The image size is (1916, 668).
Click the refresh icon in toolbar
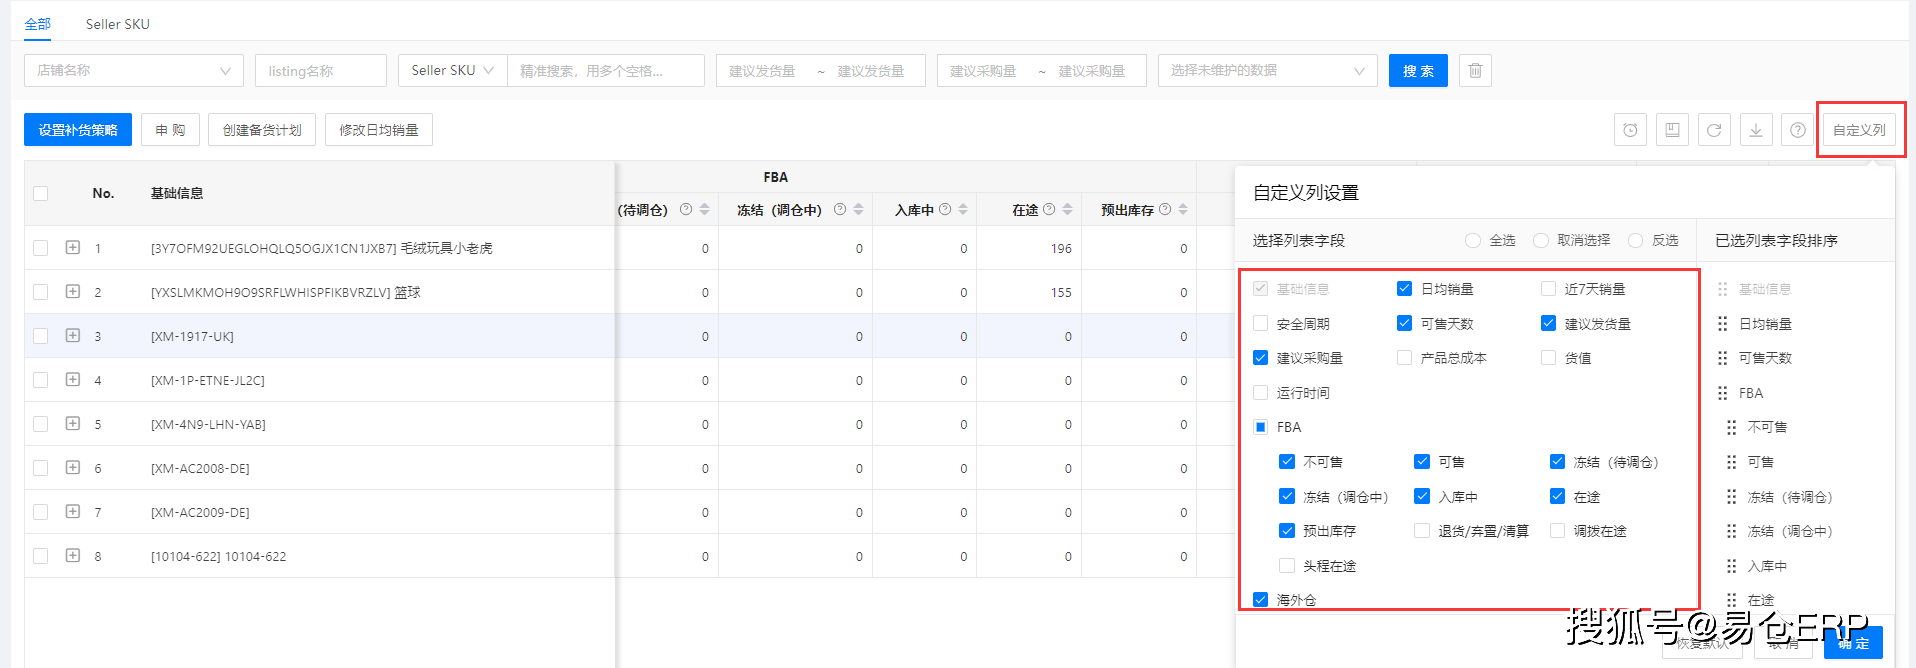[x=1714, y=130]
